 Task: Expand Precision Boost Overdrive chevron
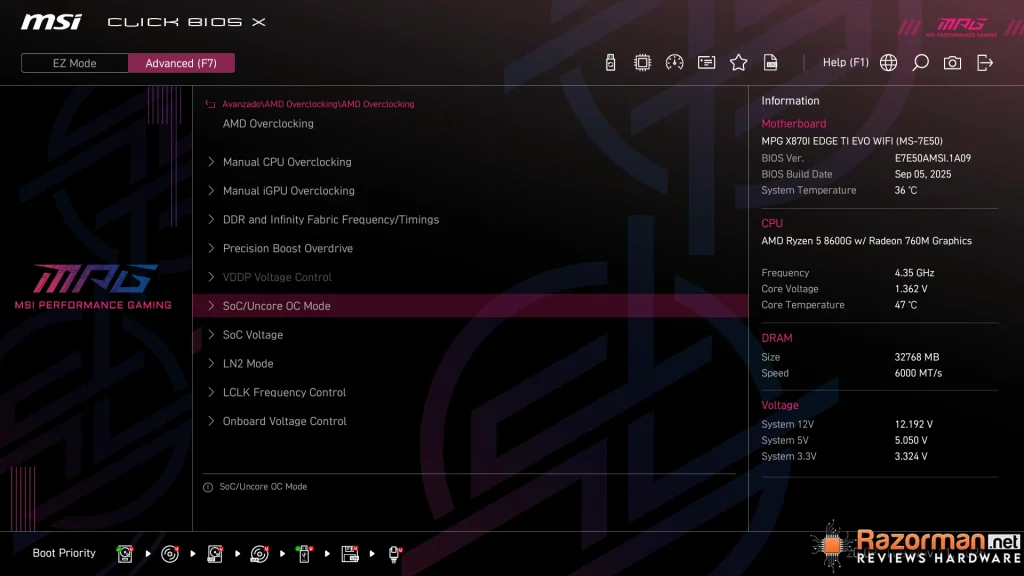tap(211, 248)
